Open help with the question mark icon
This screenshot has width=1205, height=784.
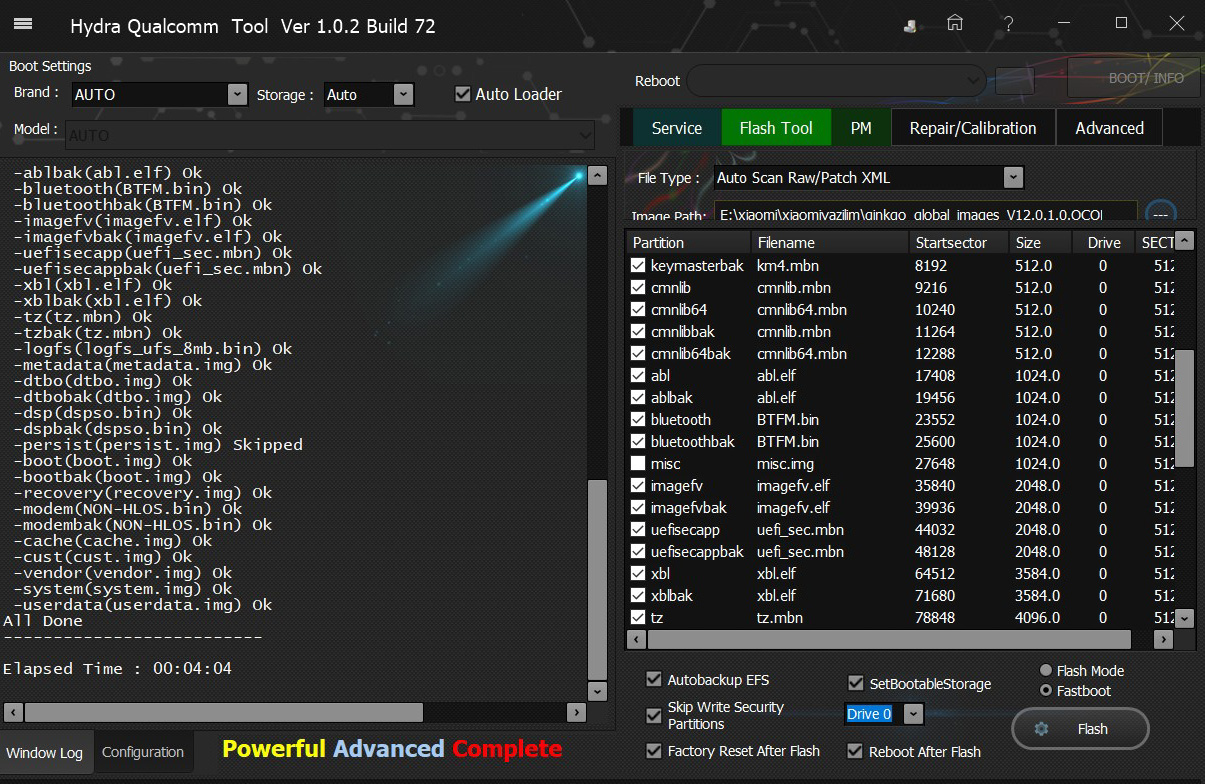click(1009, 24)
